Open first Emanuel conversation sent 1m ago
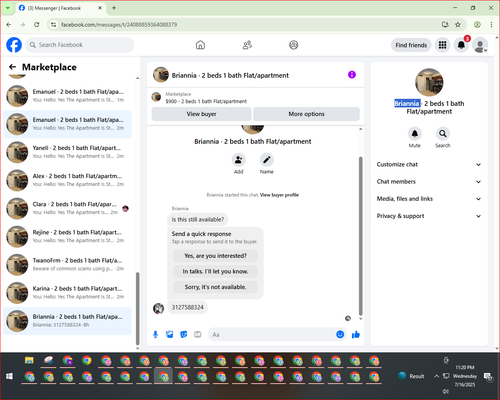Viewport: 500px width, 400px height. click(x=68, y=96)
